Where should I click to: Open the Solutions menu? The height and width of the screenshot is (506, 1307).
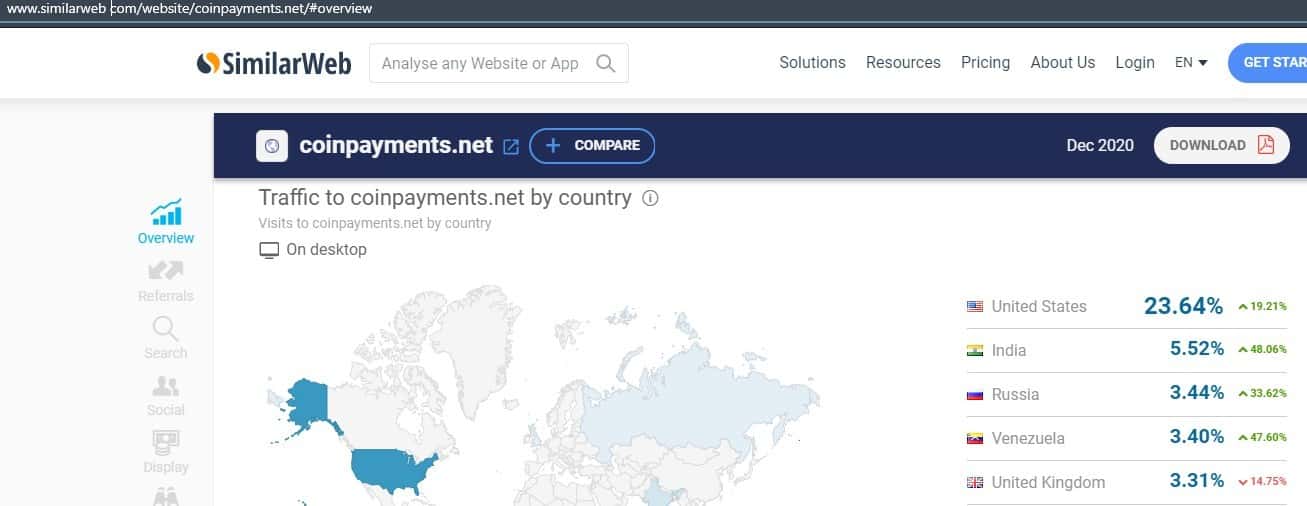812,62
